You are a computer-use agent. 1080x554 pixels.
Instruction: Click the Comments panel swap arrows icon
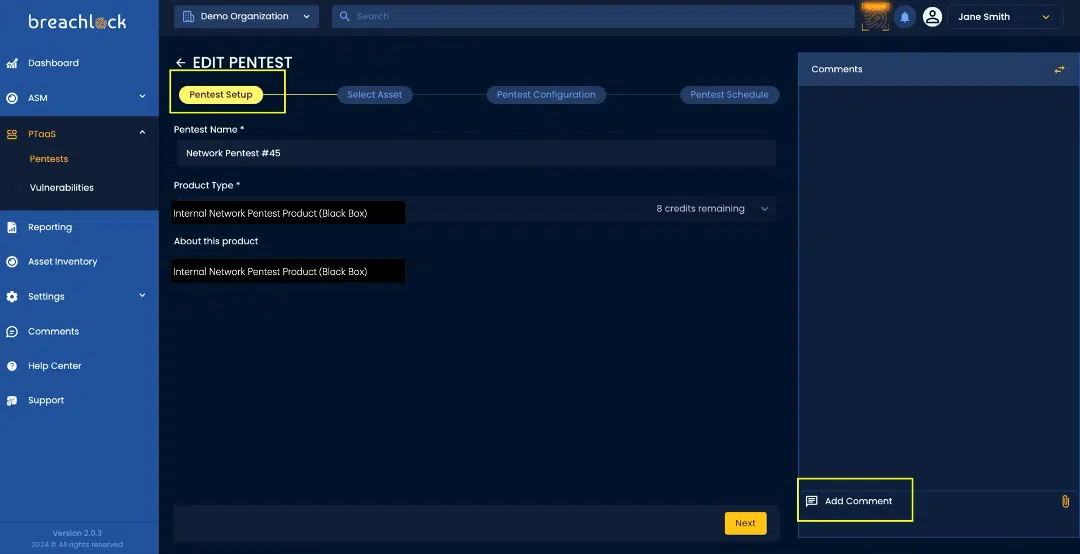1059,70
